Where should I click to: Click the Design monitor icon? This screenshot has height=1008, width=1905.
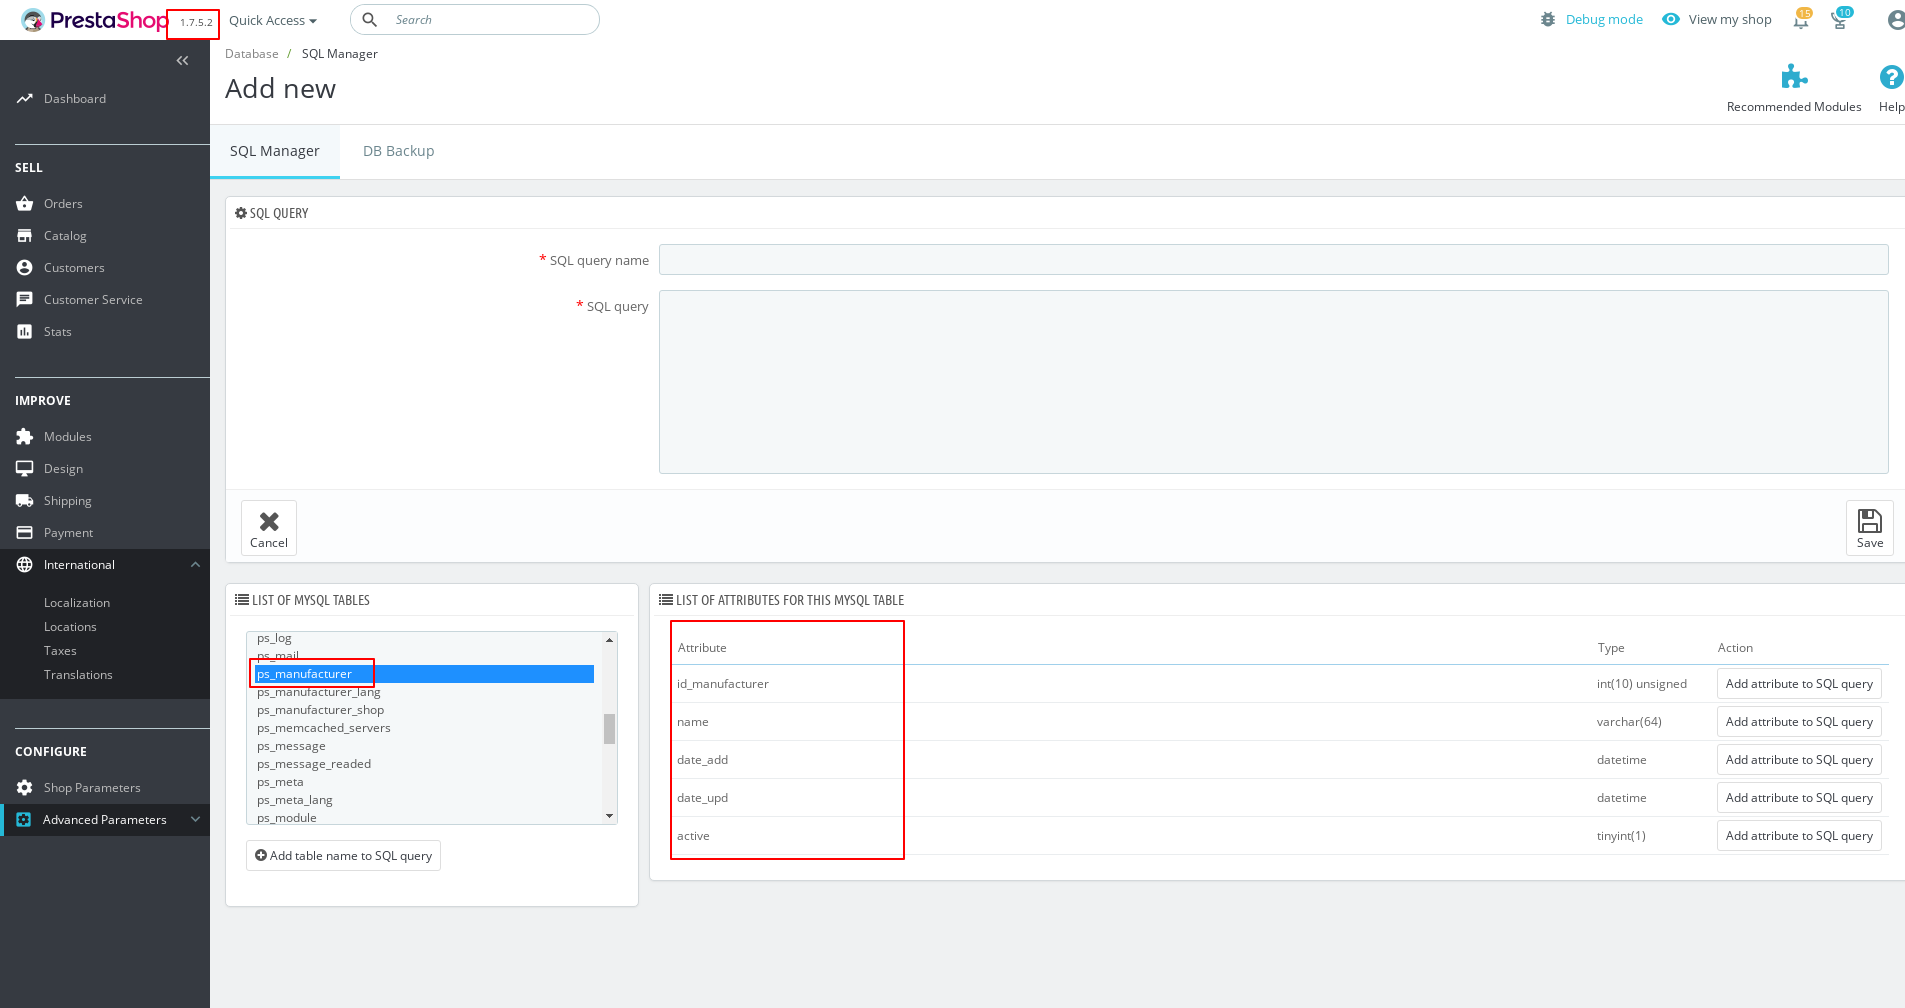point(25,469)
